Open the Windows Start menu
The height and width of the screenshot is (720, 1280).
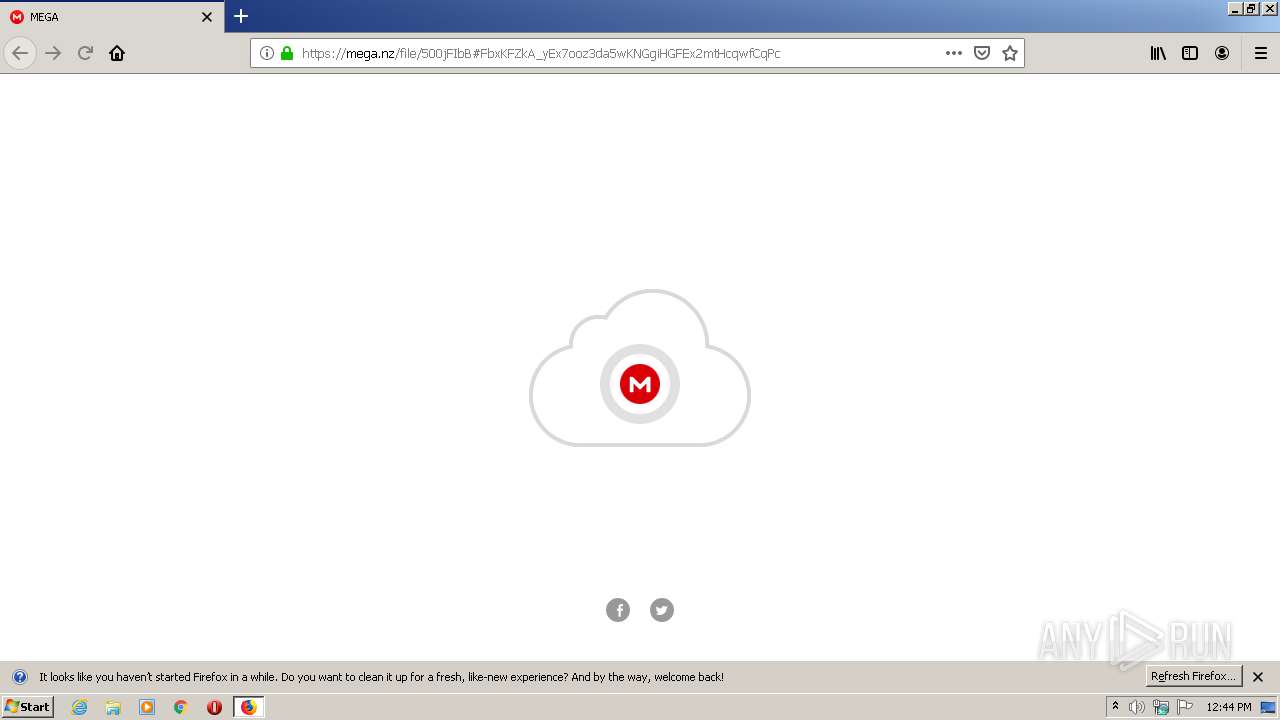[28, 707]
